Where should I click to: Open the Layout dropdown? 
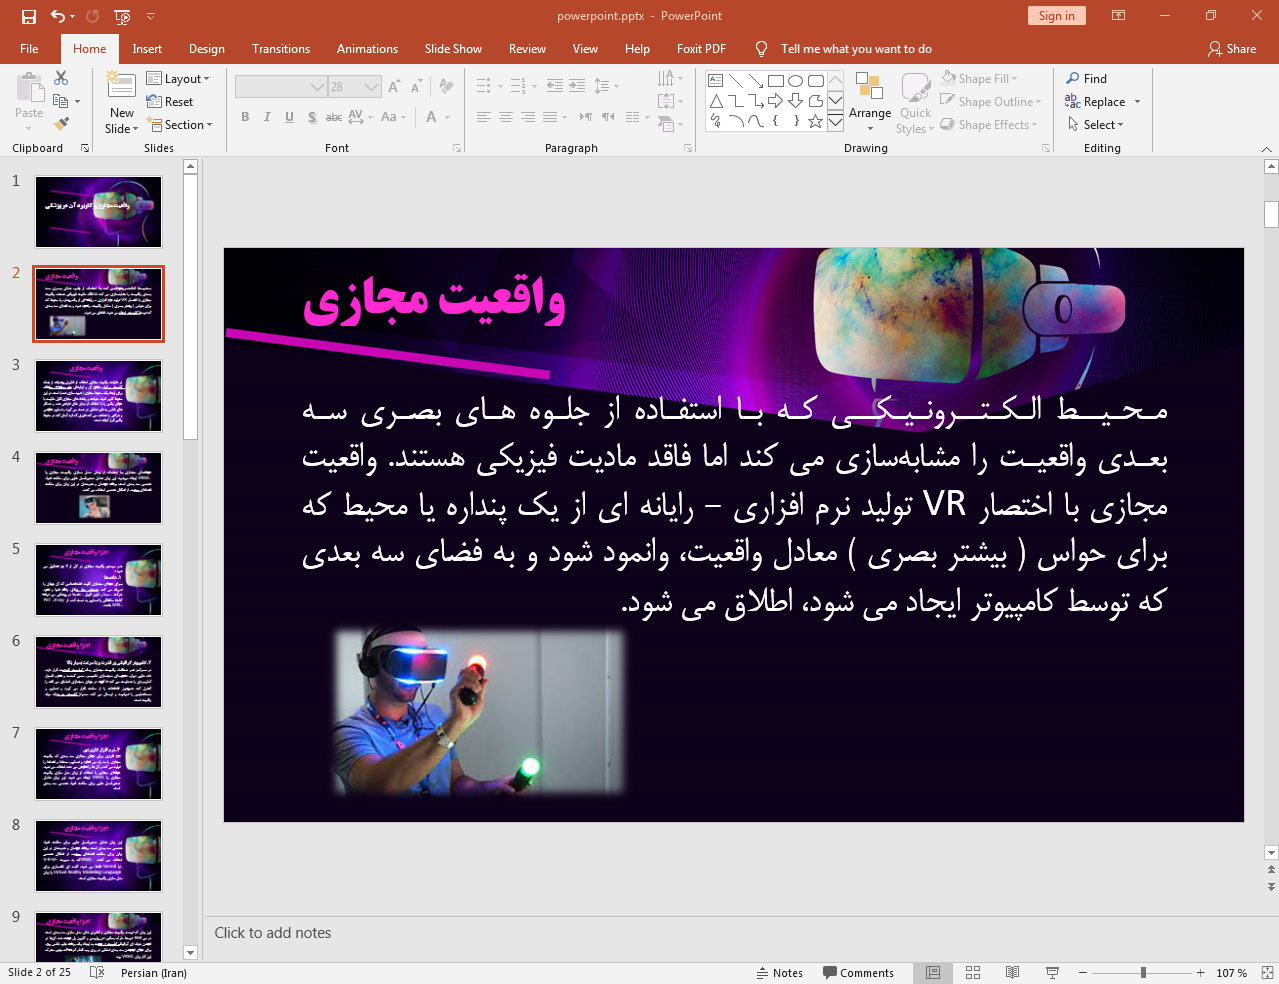(x=178, y=79)
